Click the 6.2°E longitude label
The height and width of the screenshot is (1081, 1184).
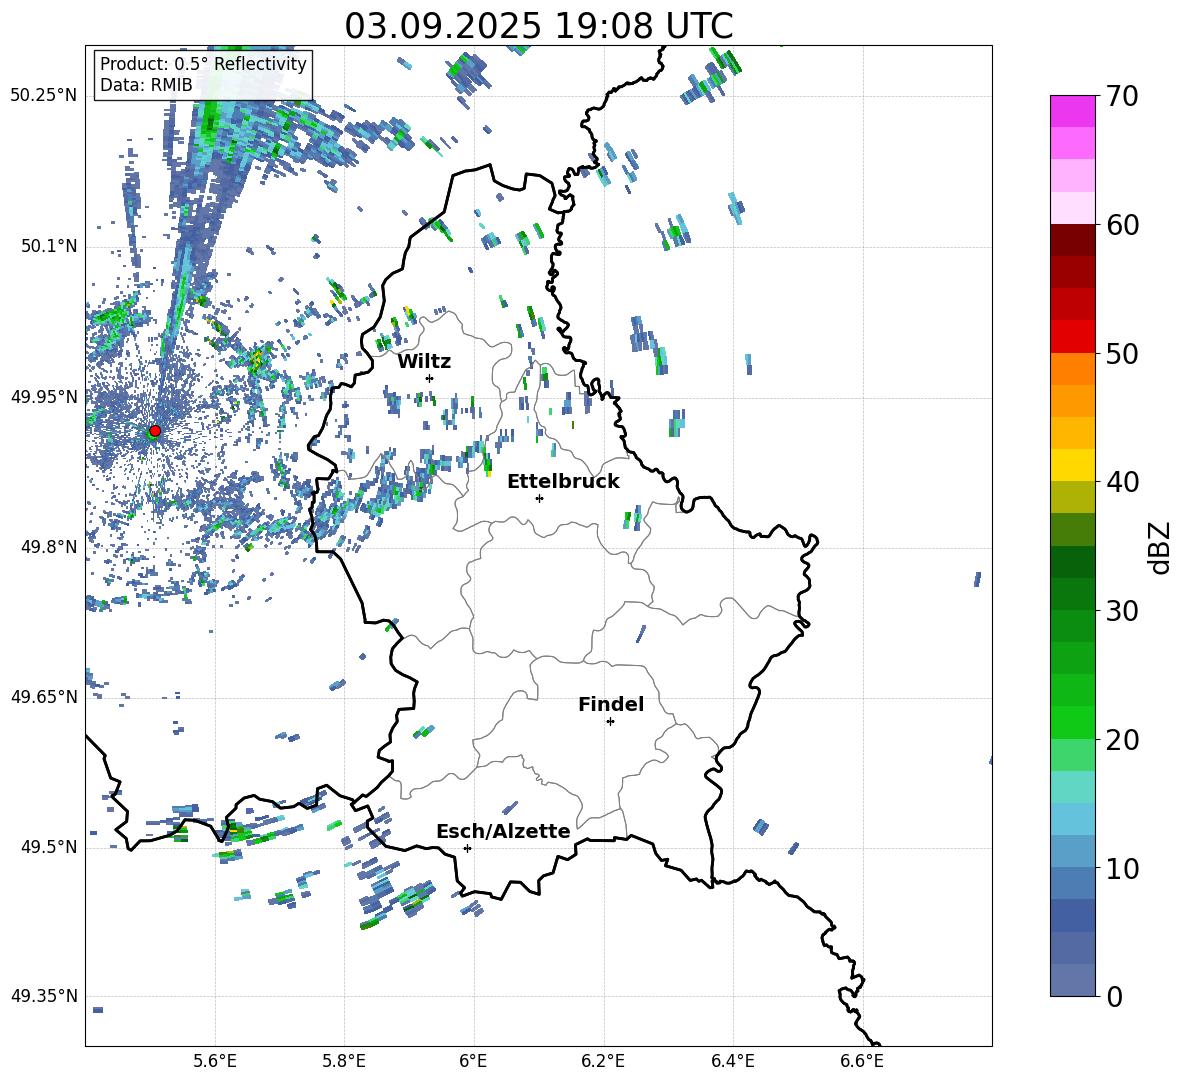[603, 1061]
